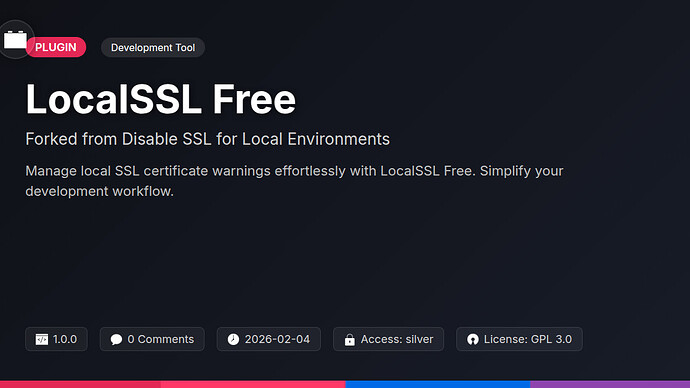
Task: Click the lock access icon
Action: click(349, 340)
